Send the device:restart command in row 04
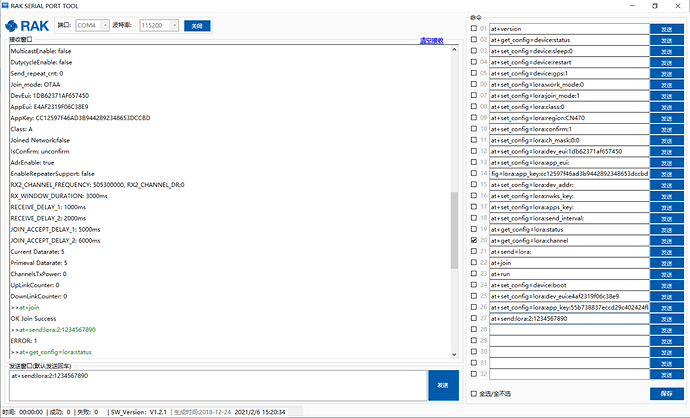The height and width of the screenshot is (418, 690). [x=667, y=62]
